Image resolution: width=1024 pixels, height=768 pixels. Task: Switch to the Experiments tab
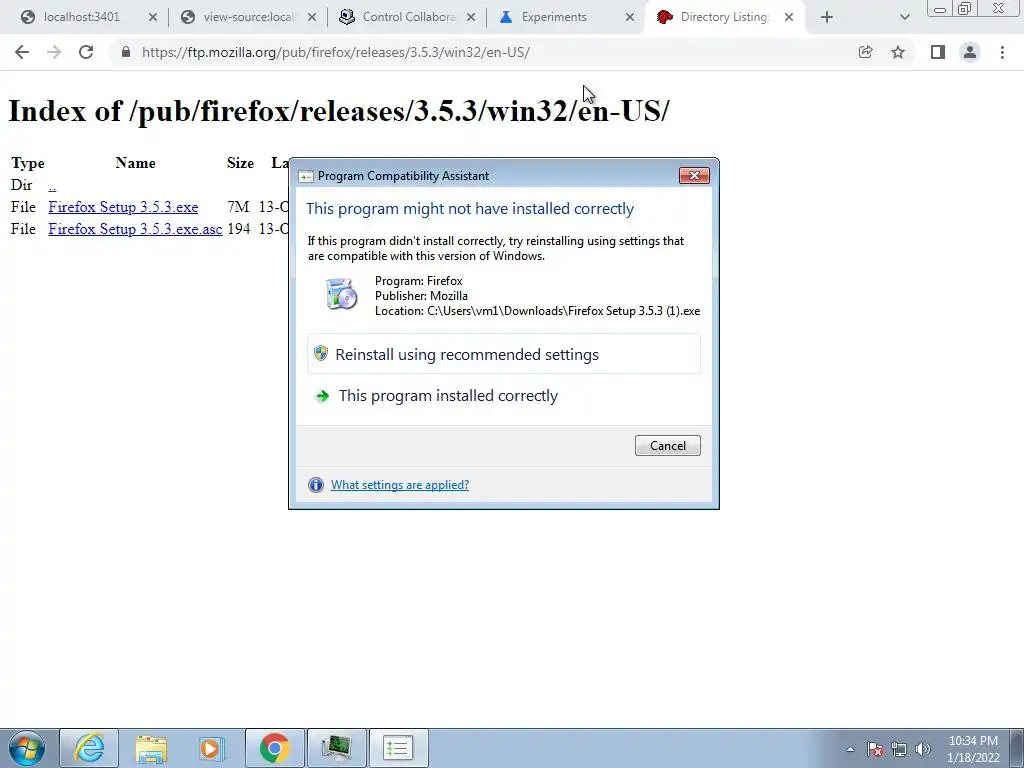coord(554,17)
